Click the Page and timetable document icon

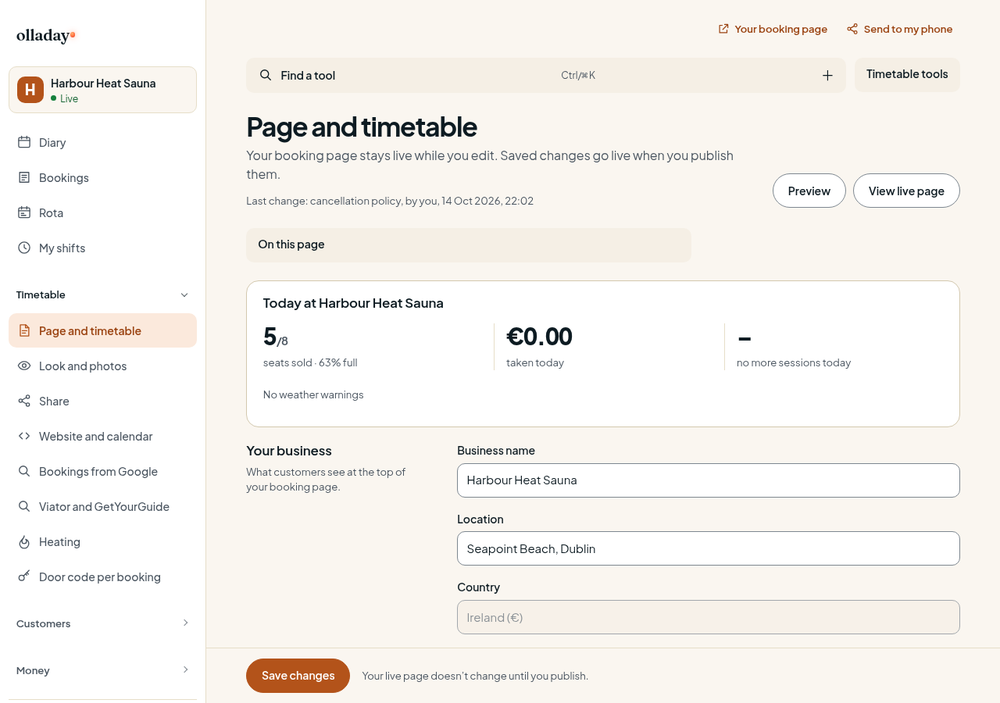(x=24, y=330)
